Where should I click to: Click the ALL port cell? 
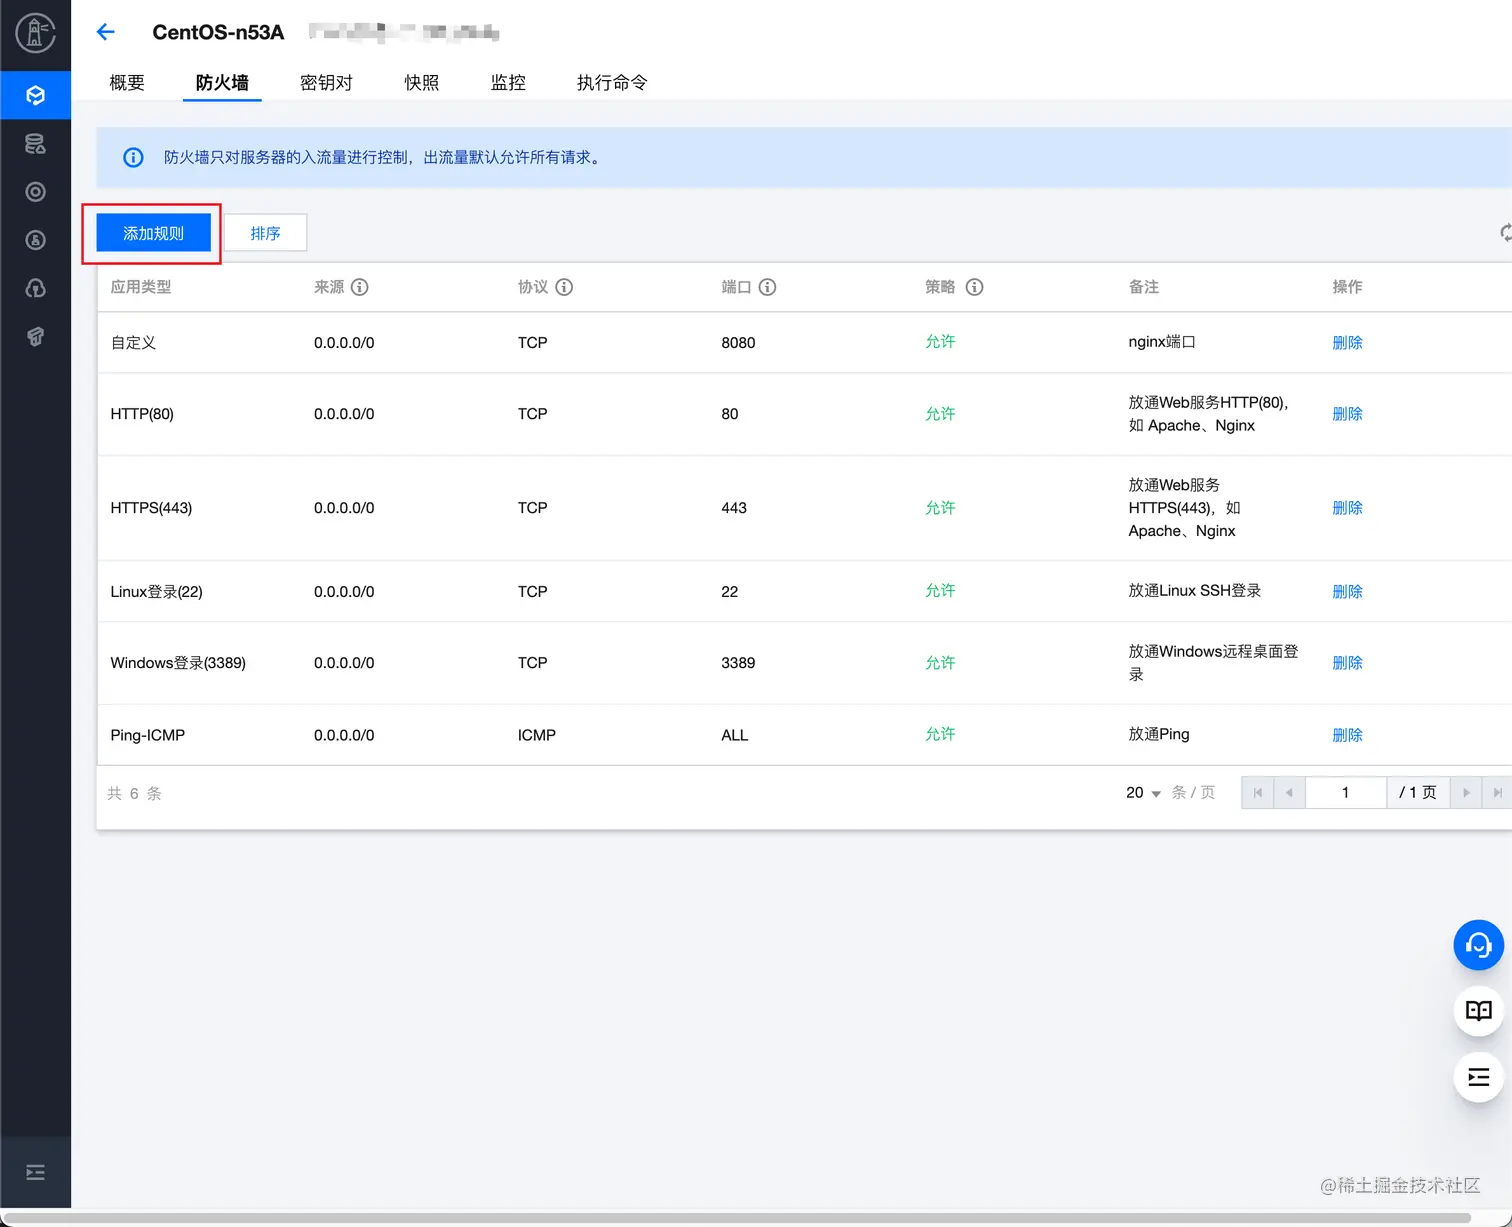pyautogui.click(x=735, y=735)
